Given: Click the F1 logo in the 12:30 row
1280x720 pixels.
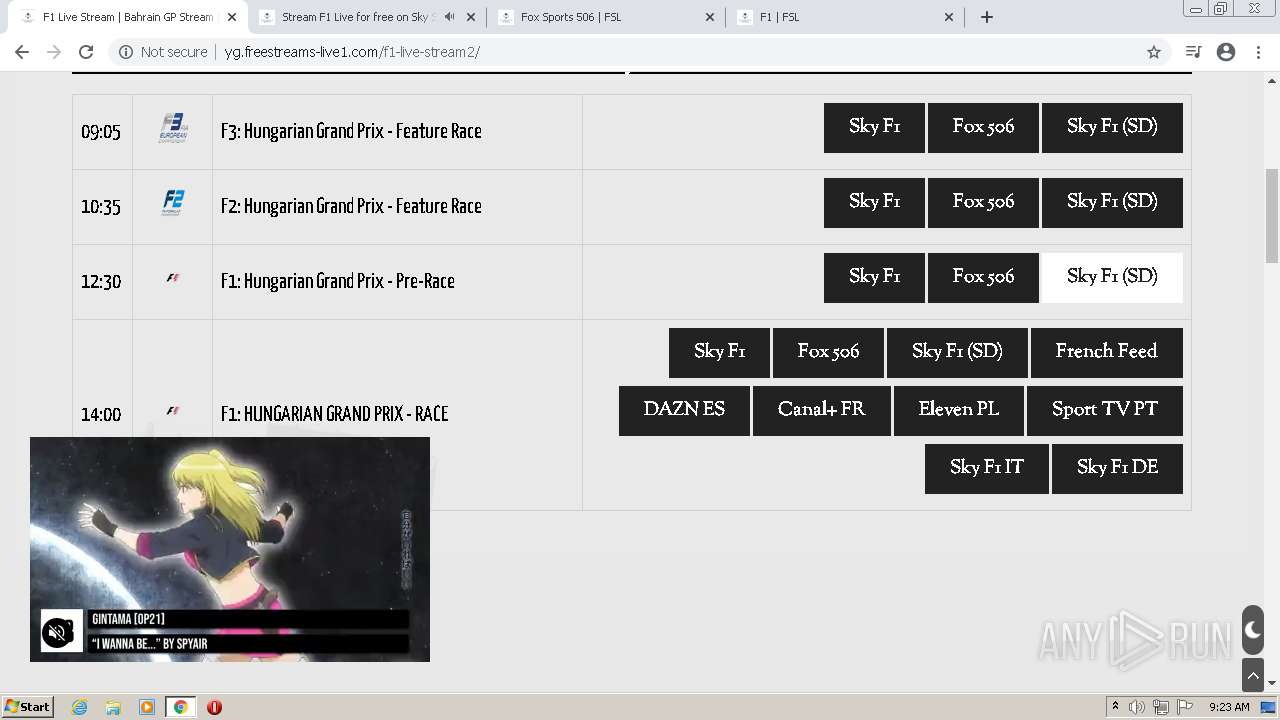Looking at the screenshot, I should coord(173,279).
